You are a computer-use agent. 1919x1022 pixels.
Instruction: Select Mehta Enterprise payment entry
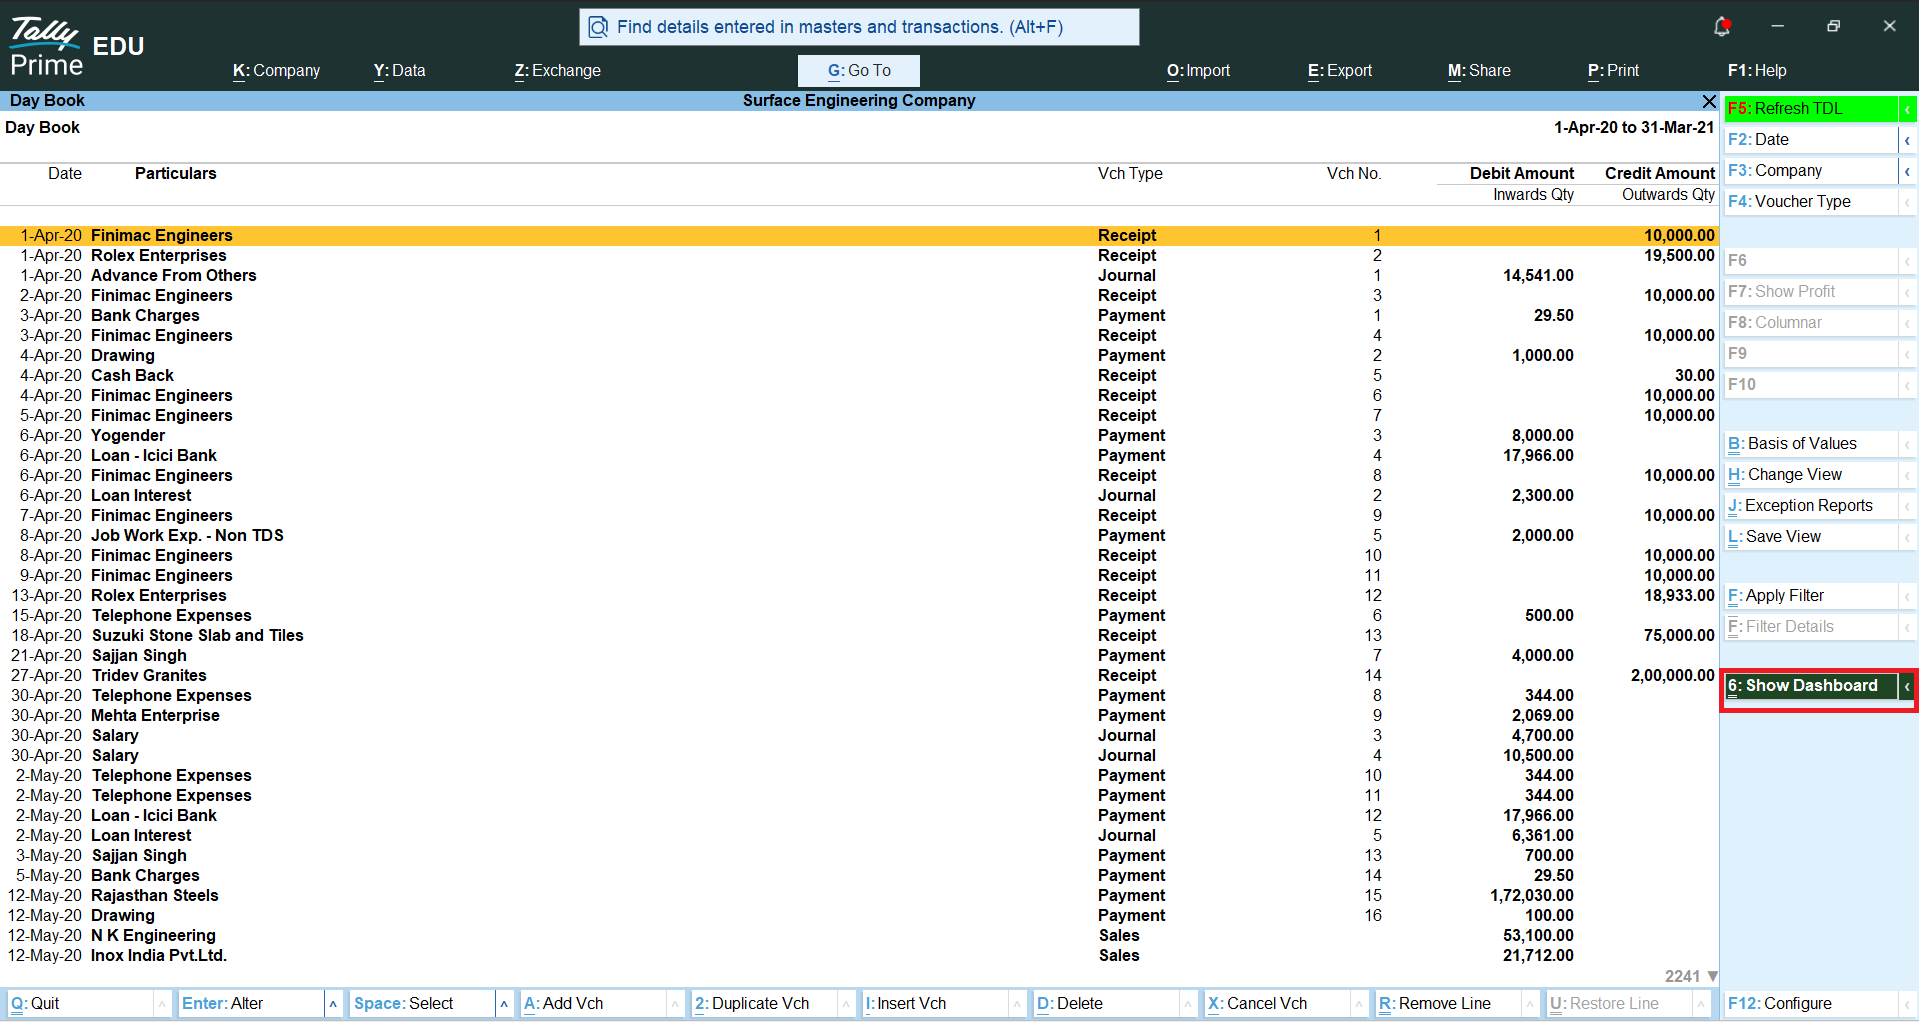point(859,716)
